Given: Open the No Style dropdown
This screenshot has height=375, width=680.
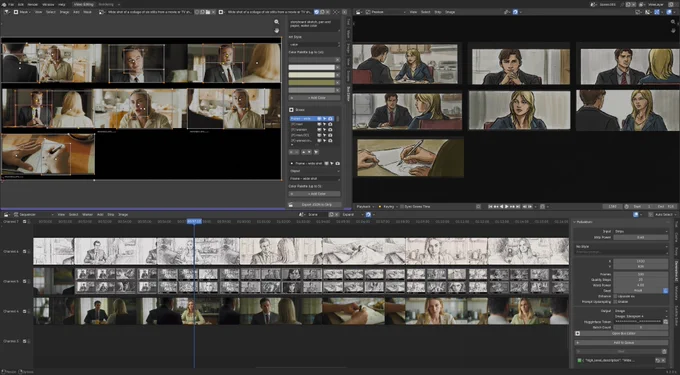Looking at the screenshot, I should [x=621, y=246].
